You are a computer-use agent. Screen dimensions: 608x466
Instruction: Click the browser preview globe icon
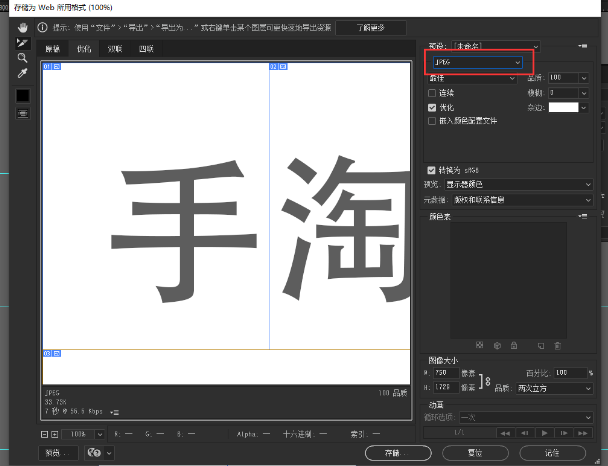pos(93,452)
